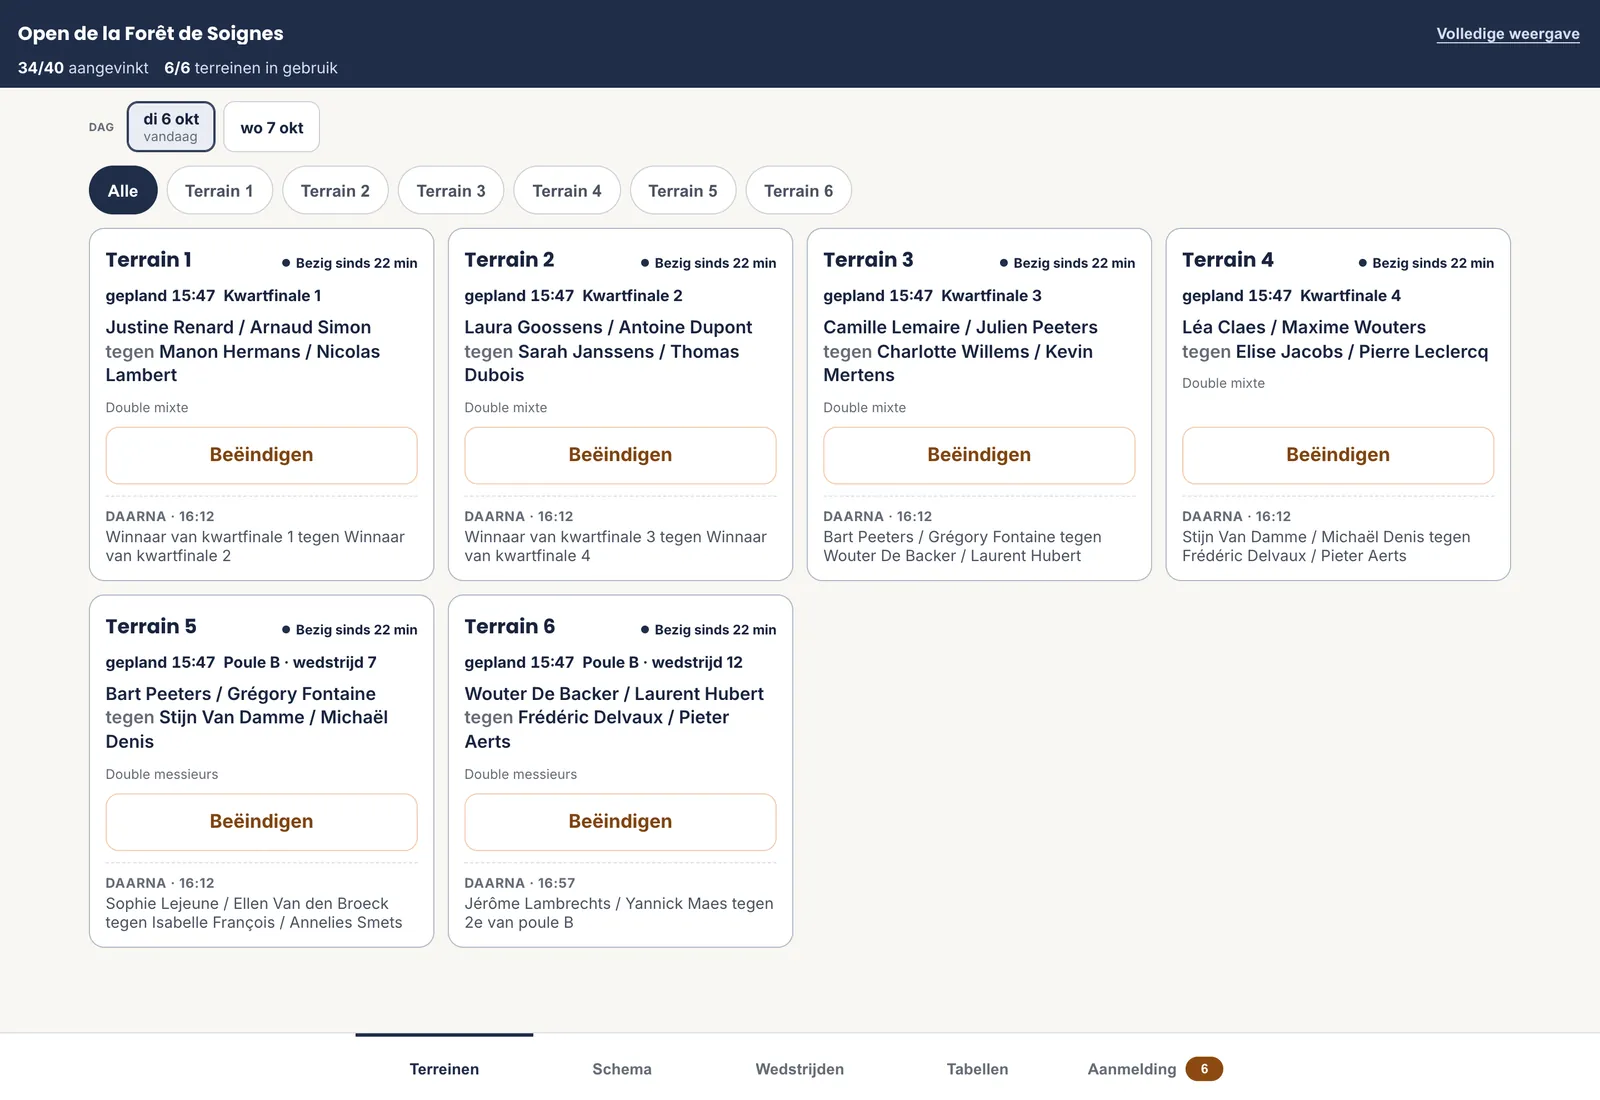1600x1100 pixels.
Task: Filter by Terrain 4 chip
Action: (x=567, y=190)
